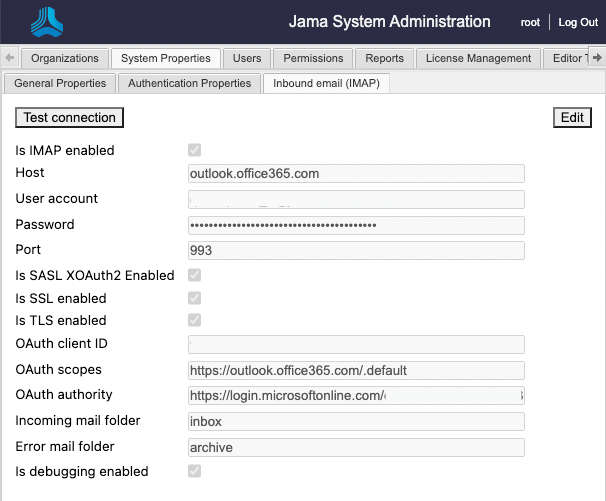The image size is (606, 501).
Task: Toggle the Is IMAP enabled checkbox
Action: point(194,150)
